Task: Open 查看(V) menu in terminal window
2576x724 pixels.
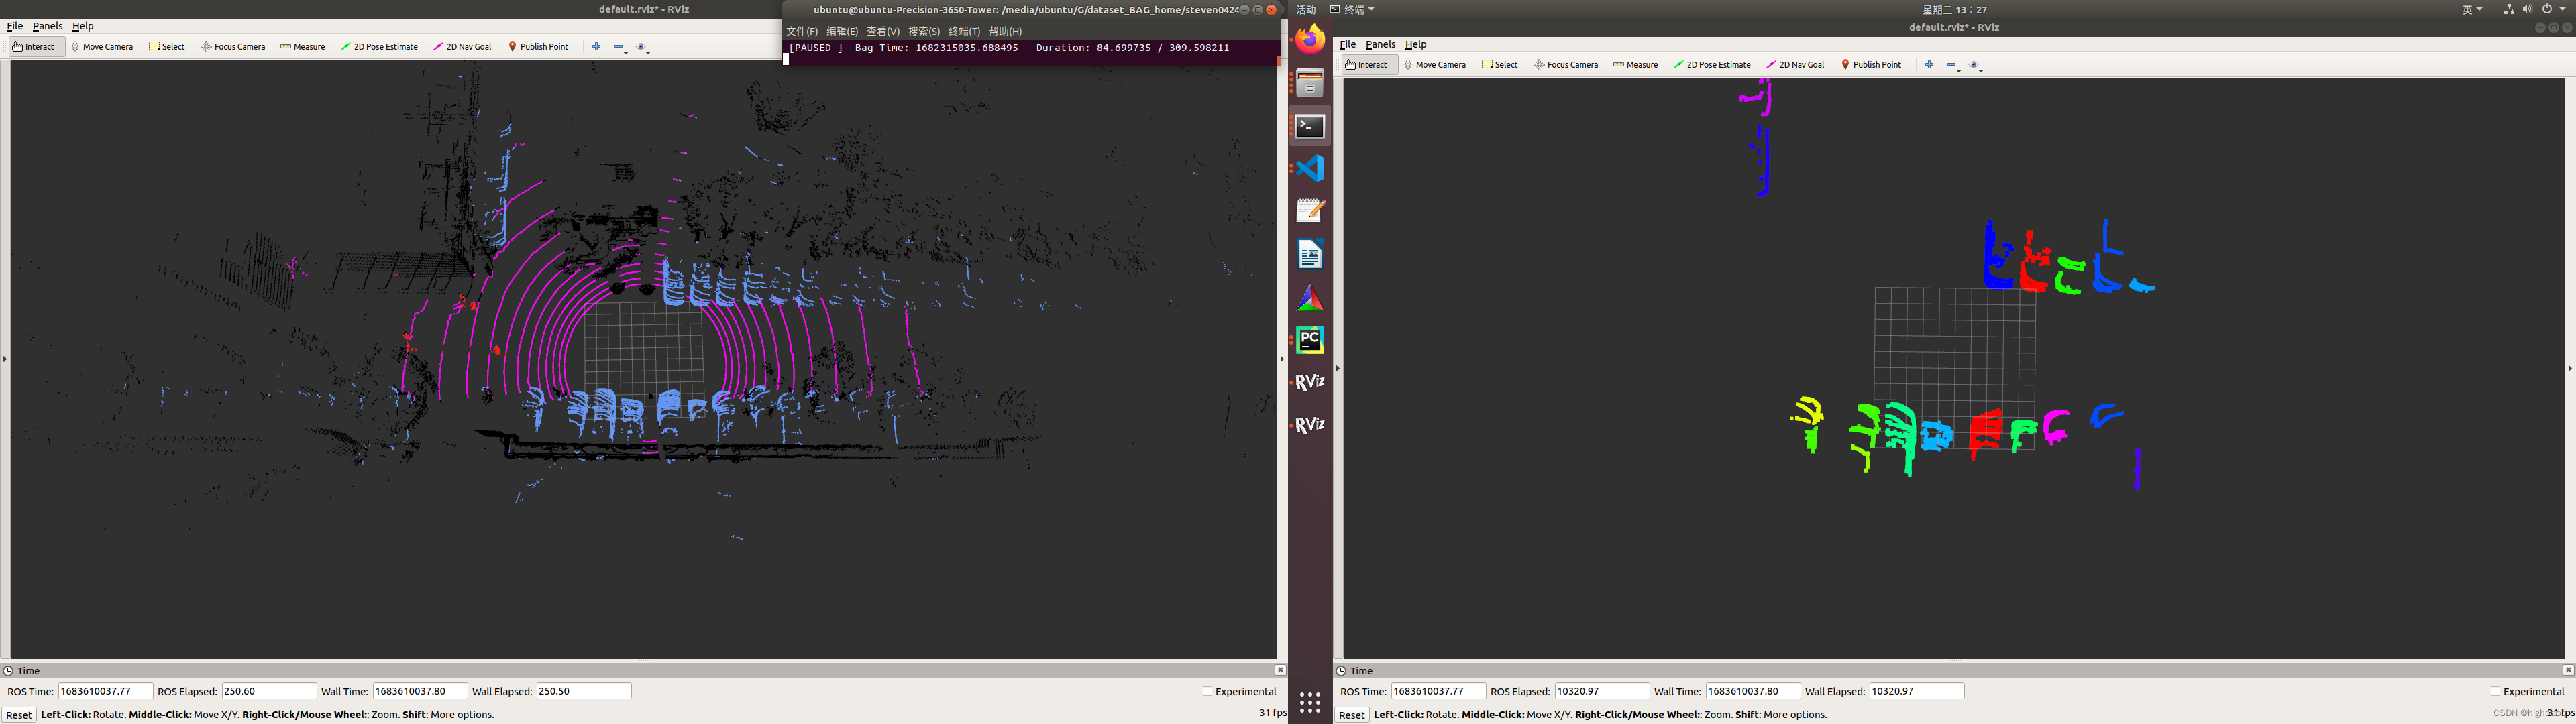Action: [883, 31]
